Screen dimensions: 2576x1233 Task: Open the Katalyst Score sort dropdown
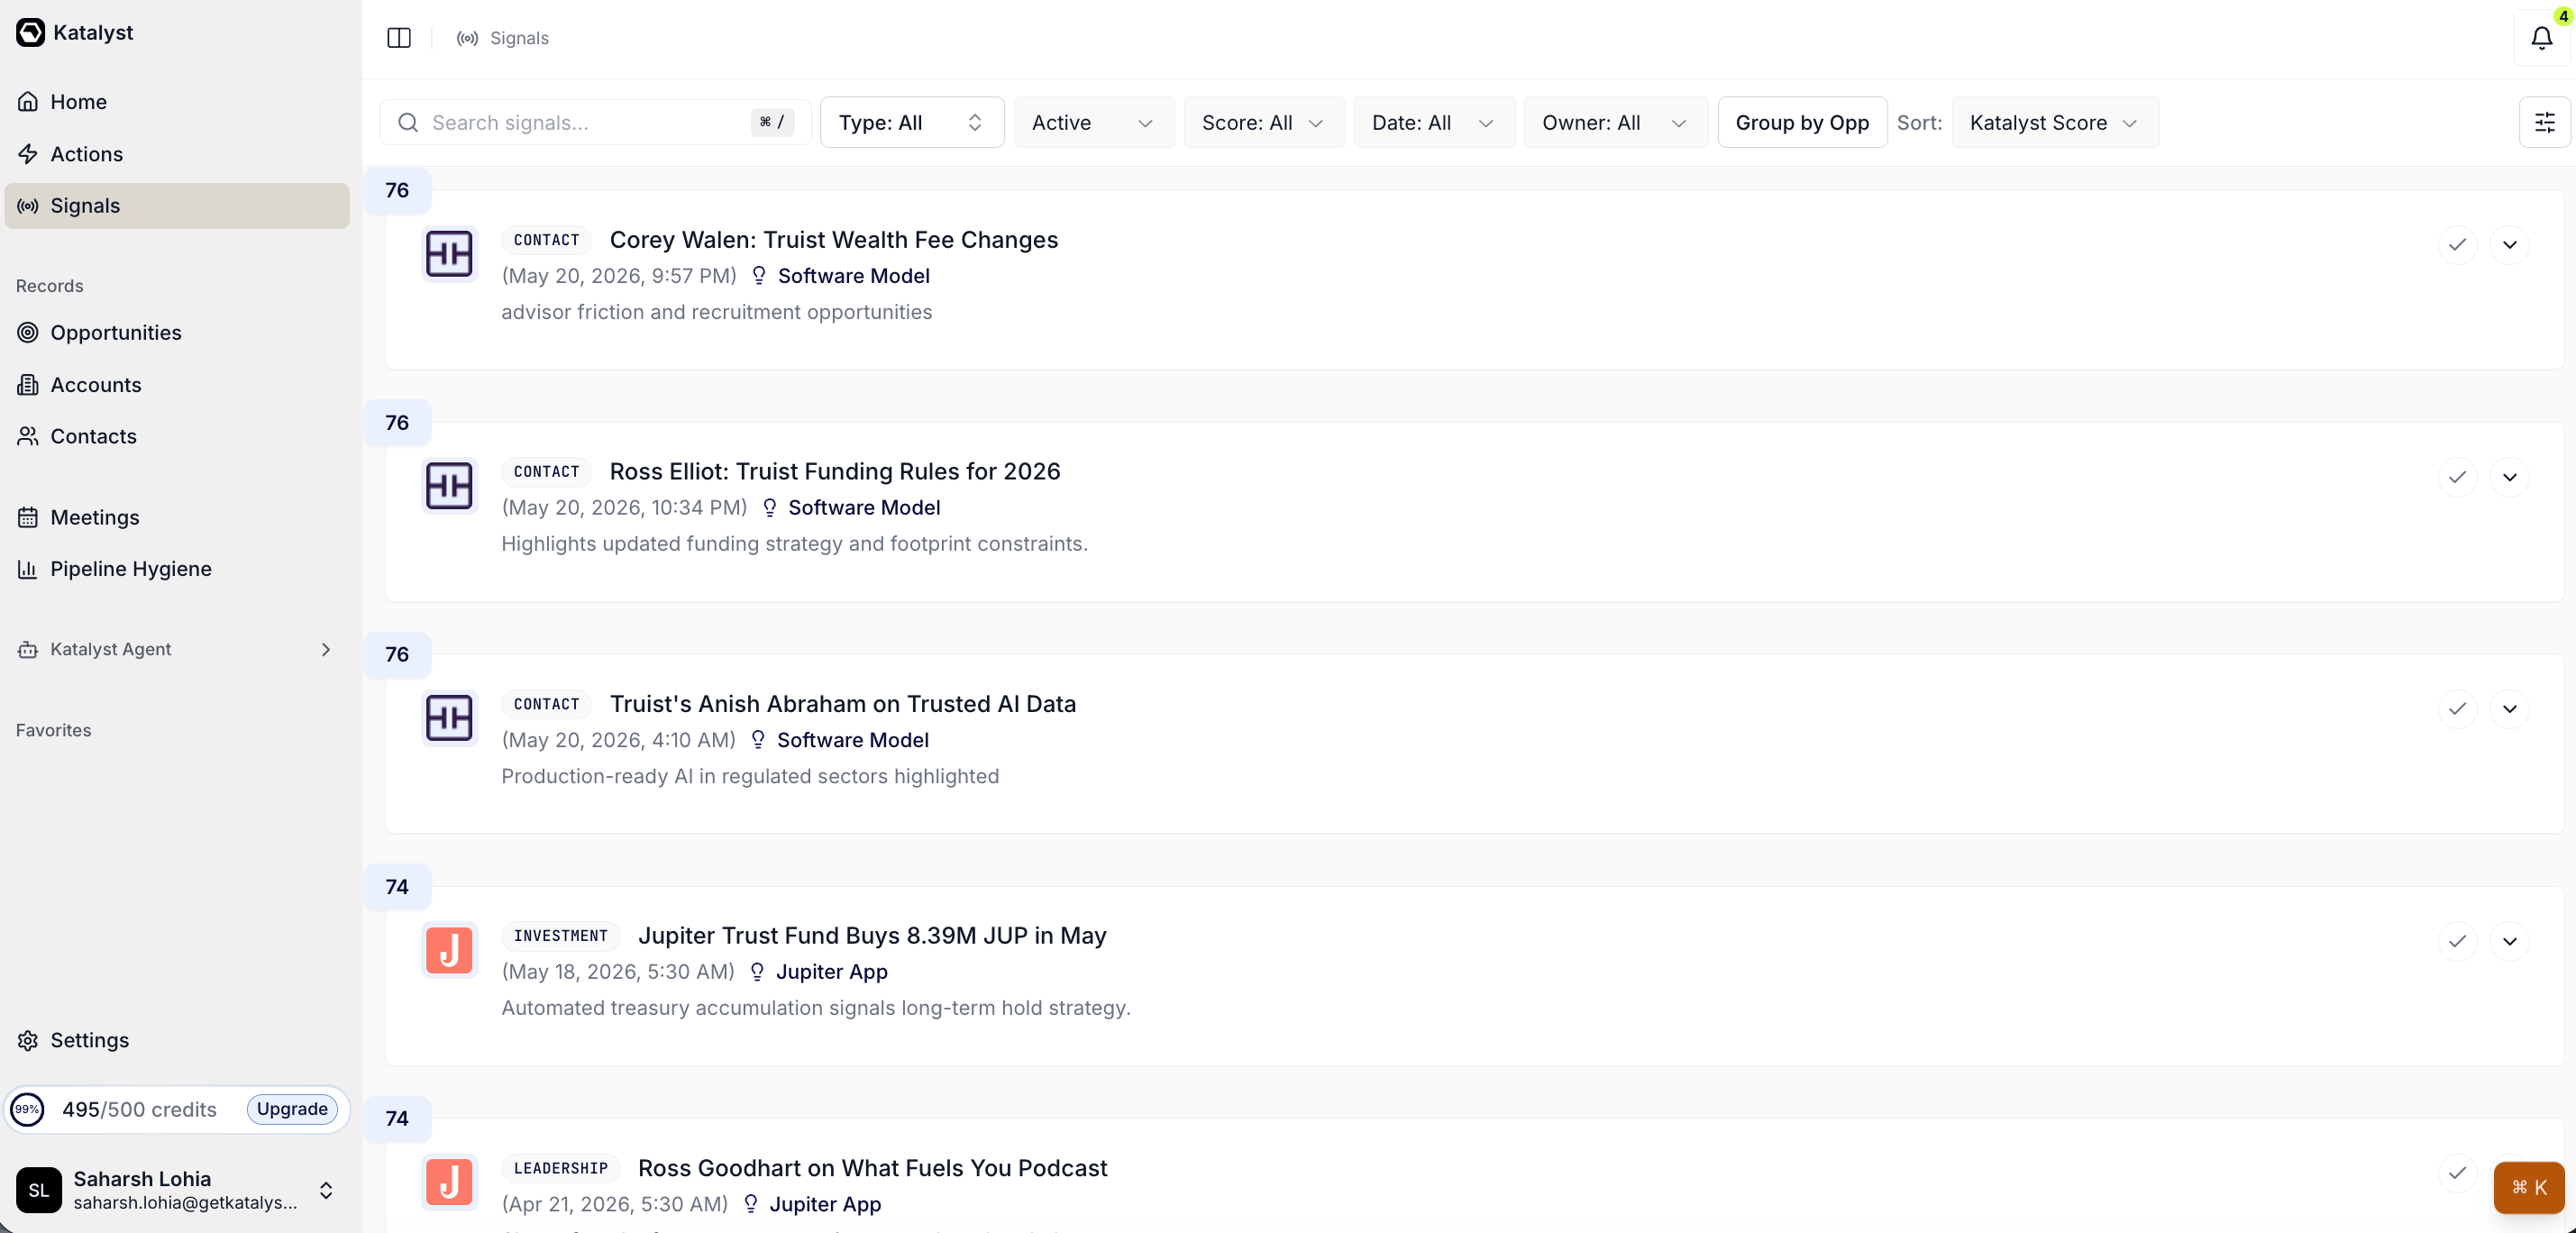(x=2054, y=122)
